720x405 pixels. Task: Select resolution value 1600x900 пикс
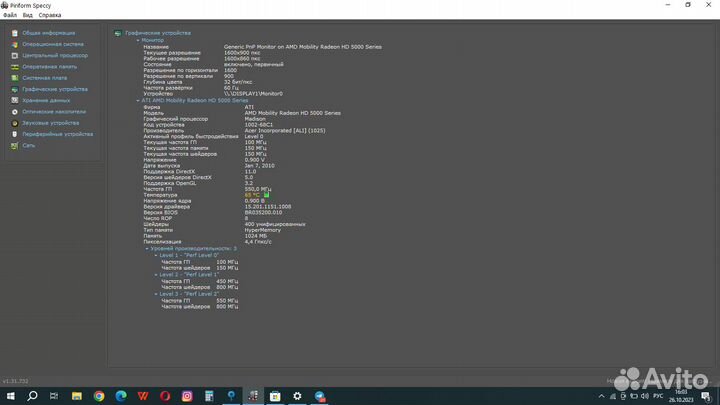coord(242,53)
